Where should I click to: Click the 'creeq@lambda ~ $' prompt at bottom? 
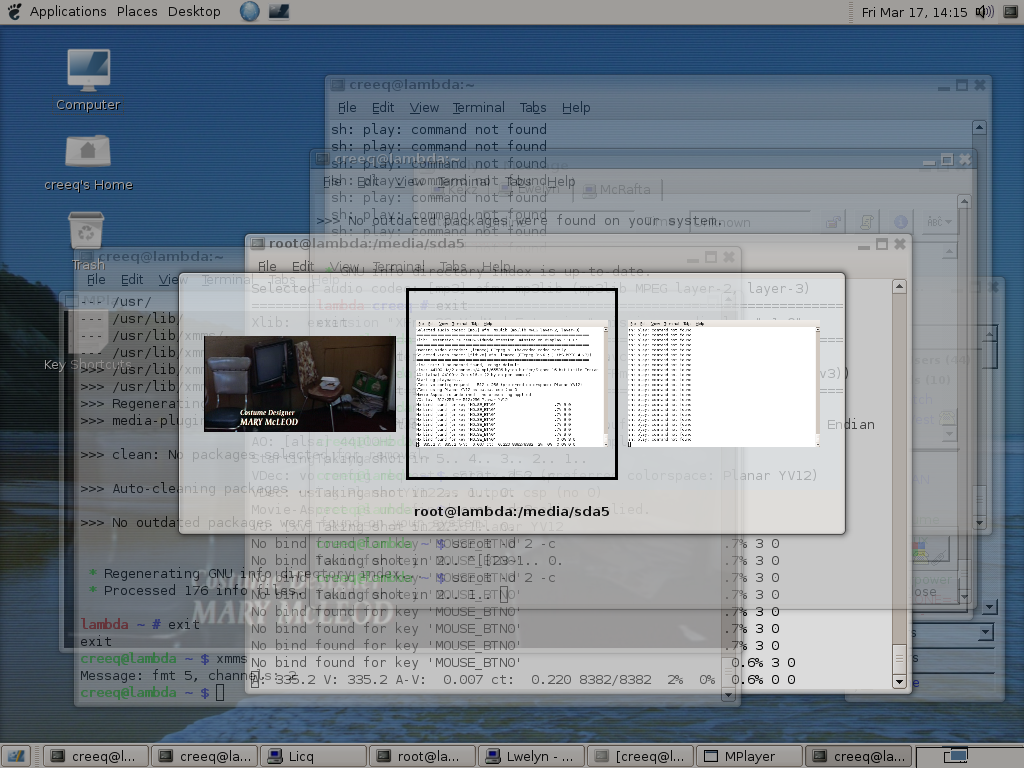click(145, 692)
